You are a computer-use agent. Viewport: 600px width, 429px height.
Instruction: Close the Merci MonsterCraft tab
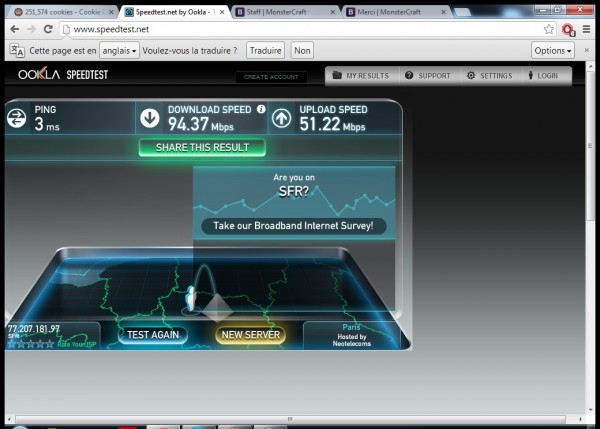pos(443,12)
